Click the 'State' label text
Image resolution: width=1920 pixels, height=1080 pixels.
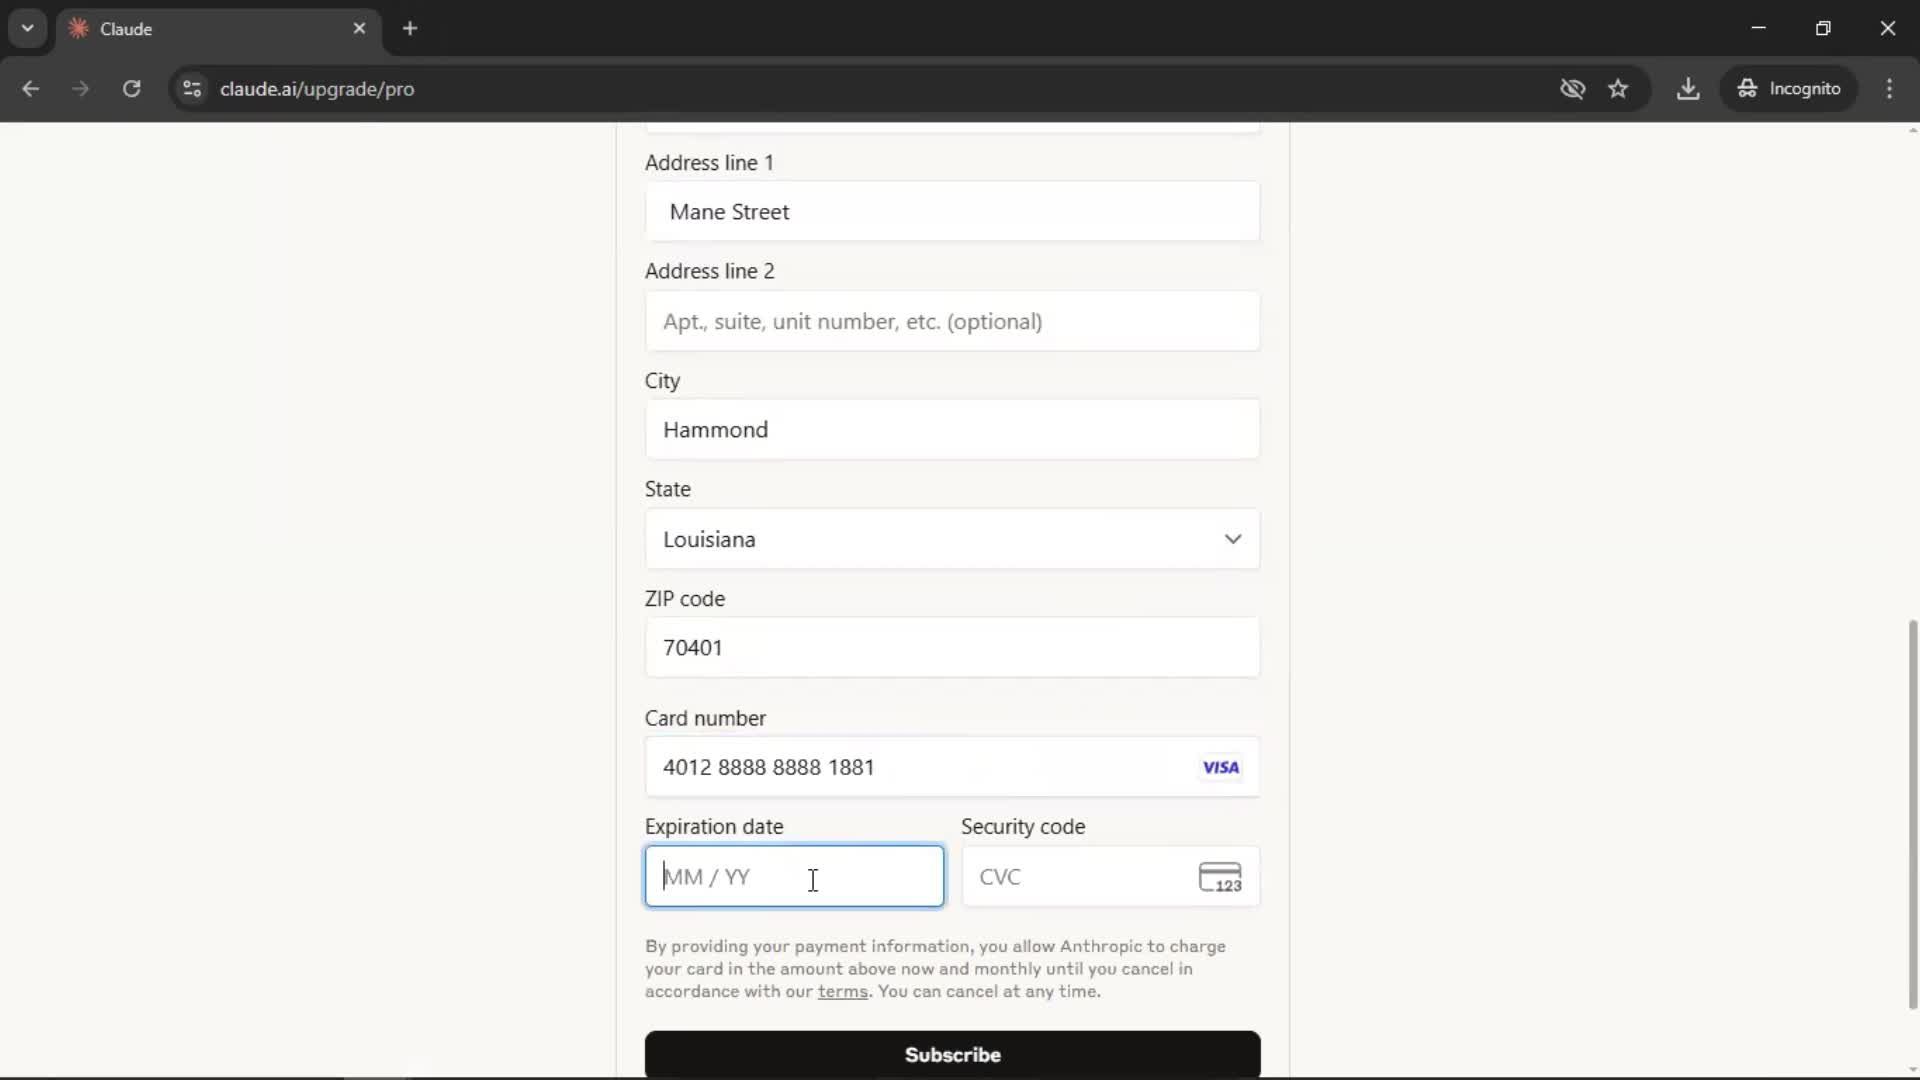668,489
